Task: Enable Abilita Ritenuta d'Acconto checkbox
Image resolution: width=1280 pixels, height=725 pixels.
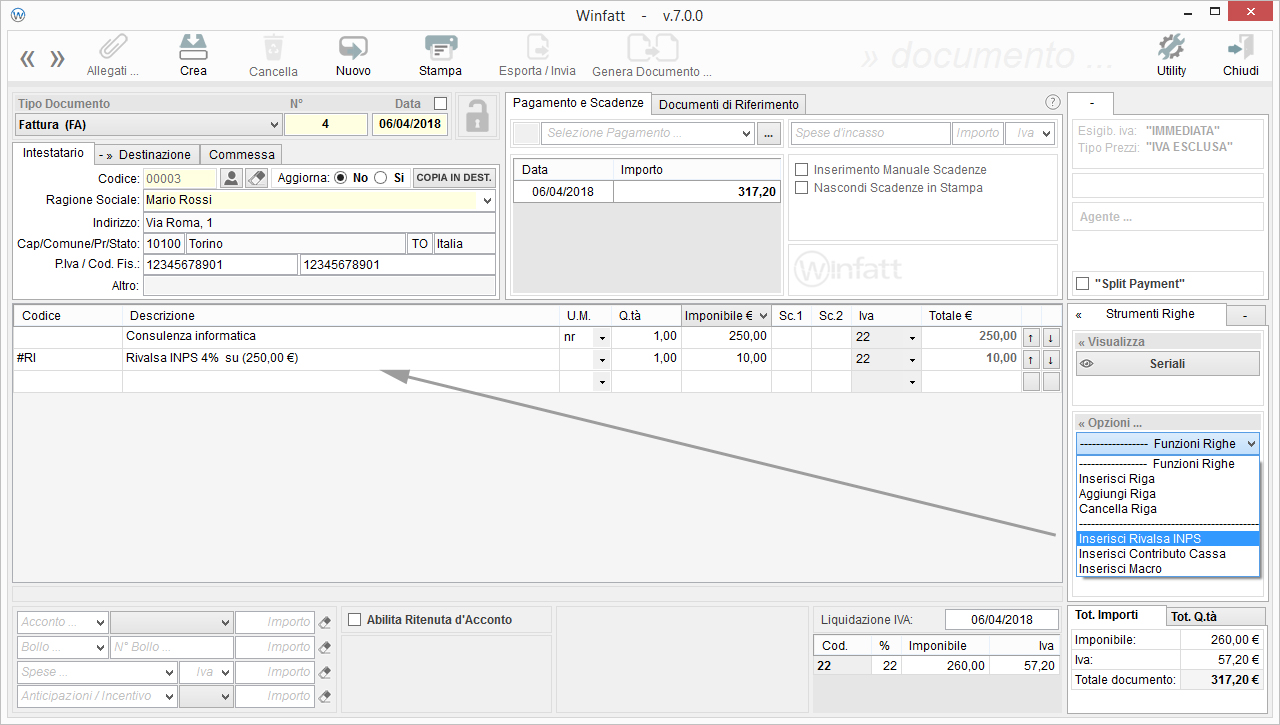Action: click(354, 620)
